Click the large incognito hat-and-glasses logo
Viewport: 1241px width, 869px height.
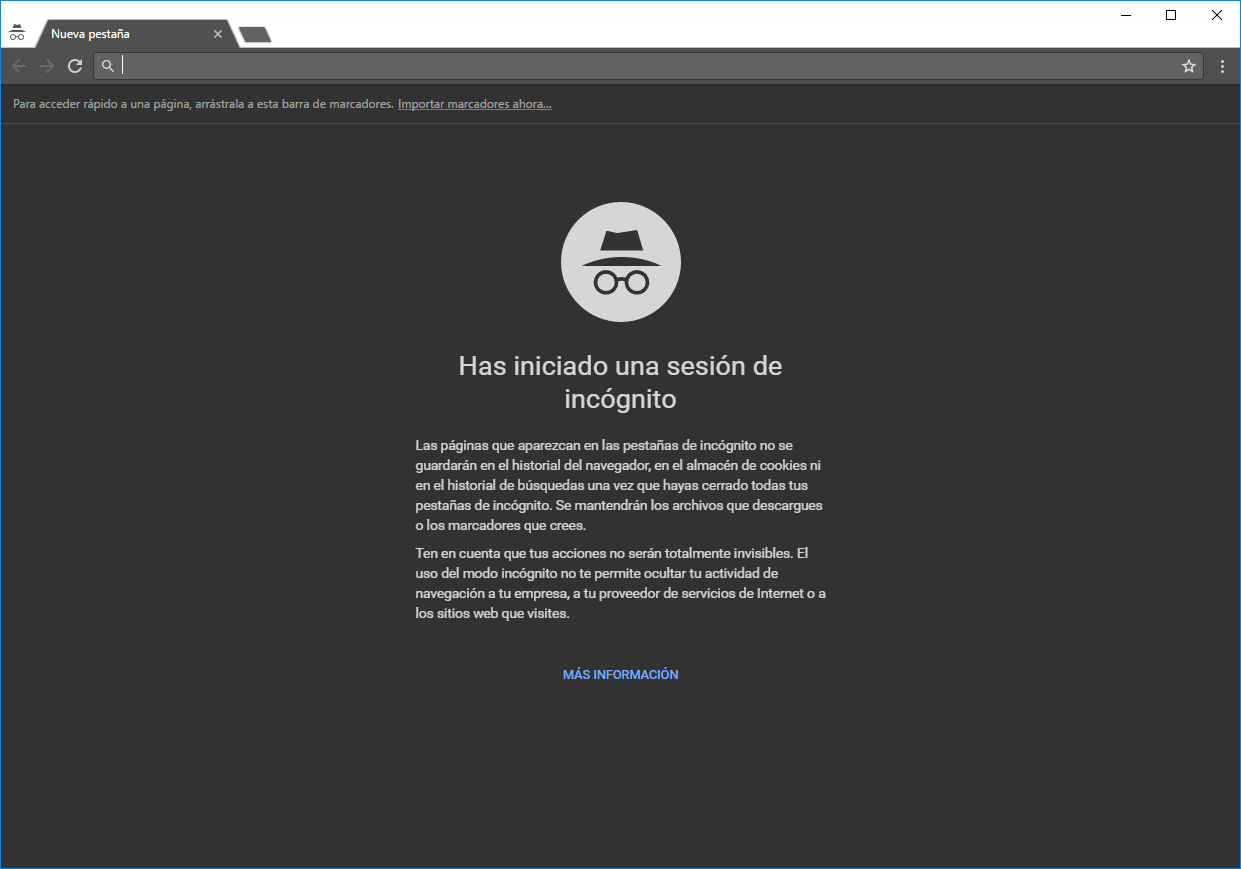(621, 262)
